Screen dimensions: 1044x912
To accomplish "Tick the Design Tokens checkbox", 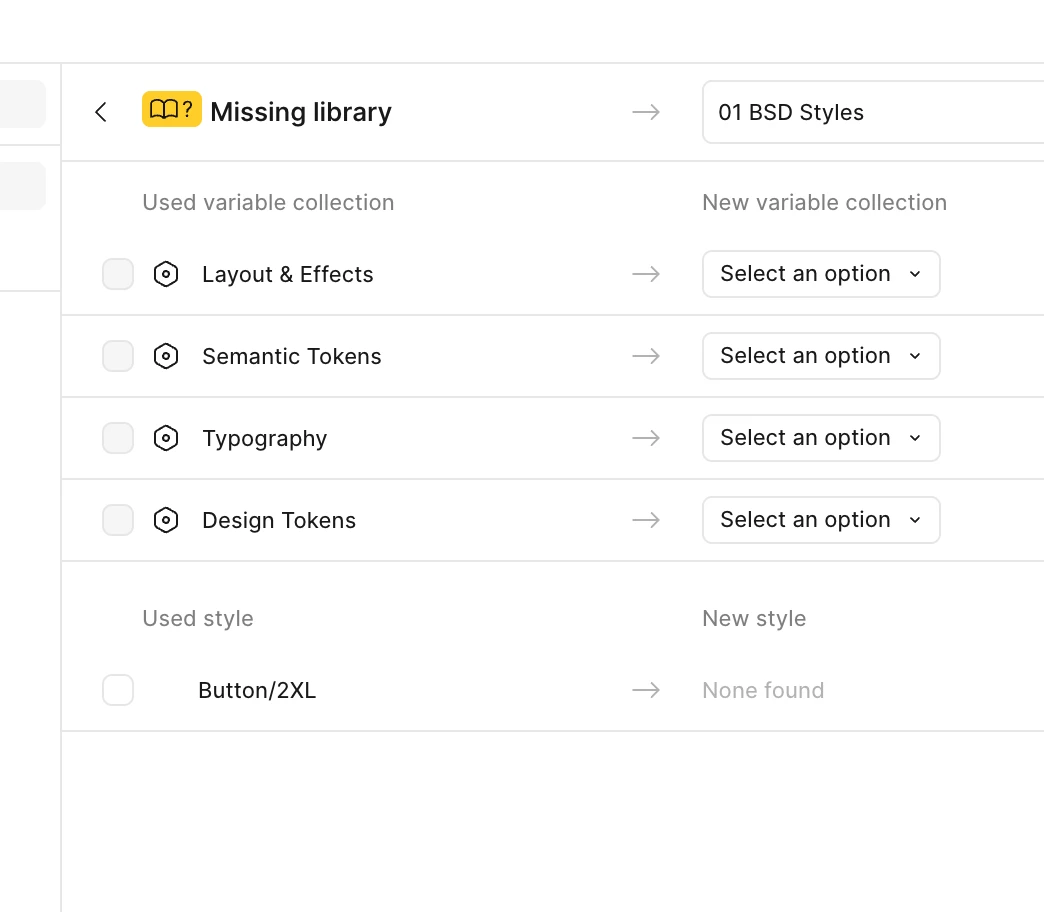I will pos(118,520).
